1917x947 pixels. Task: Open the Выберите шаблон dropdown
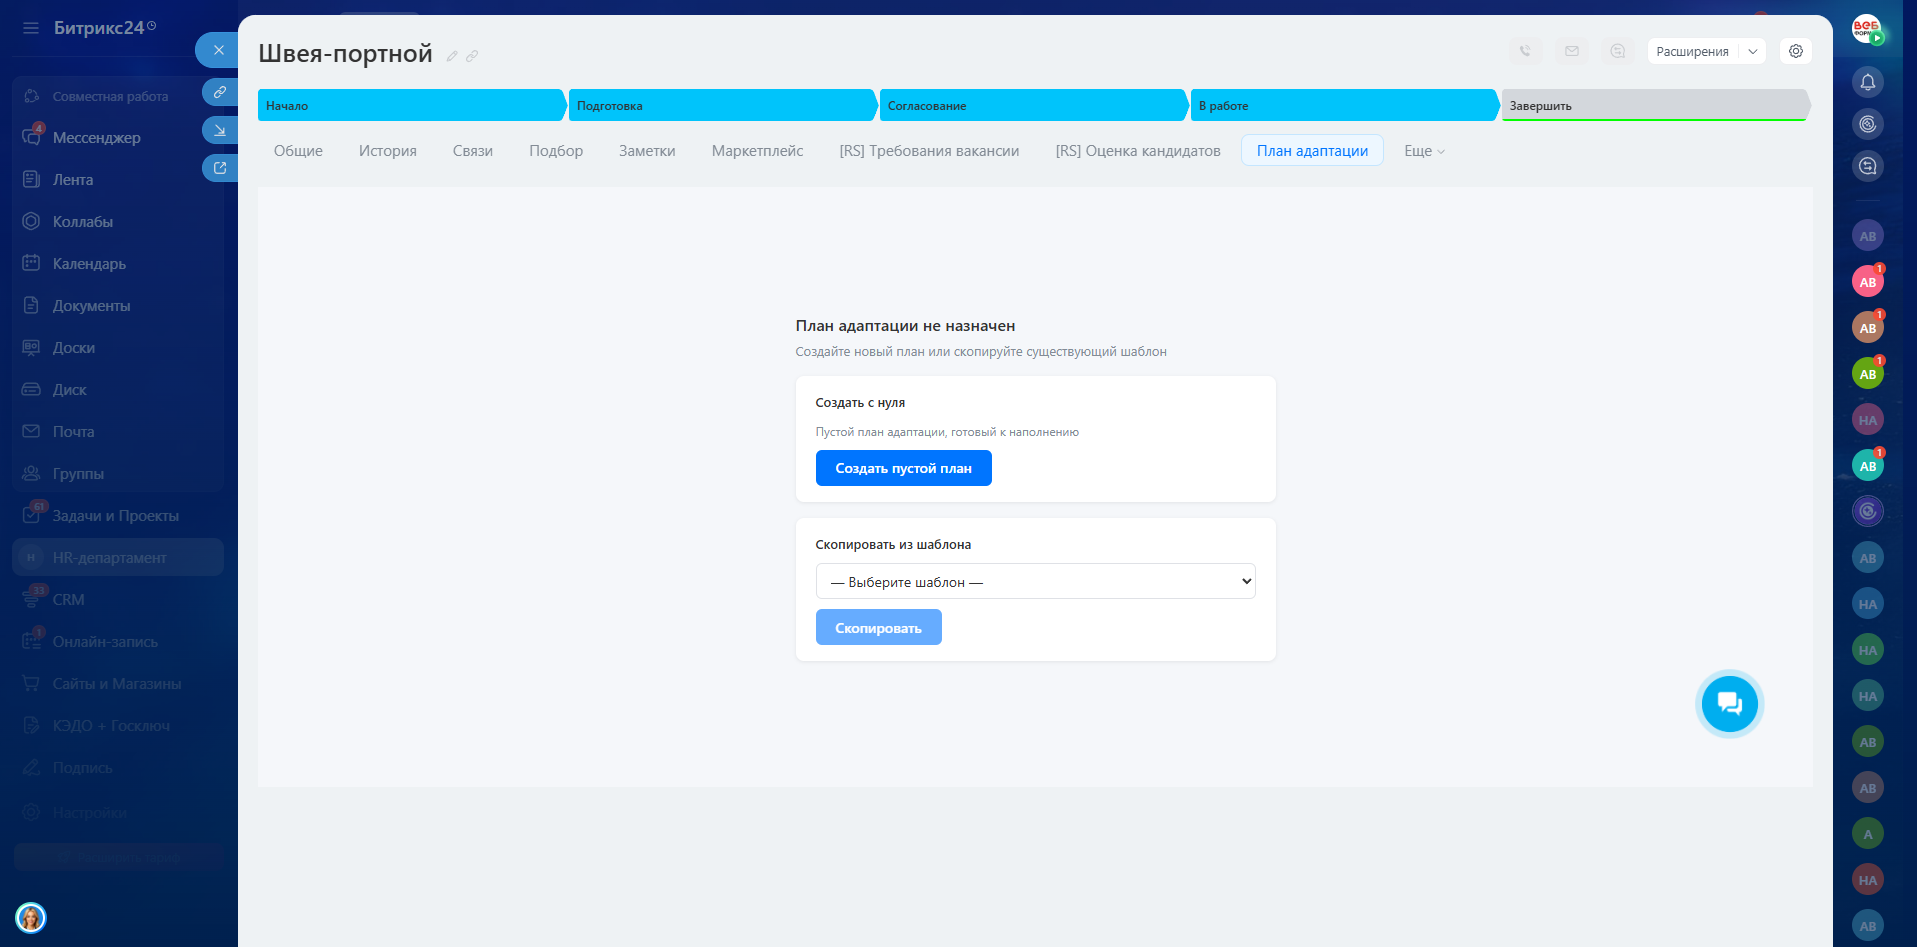(1035, 582)
